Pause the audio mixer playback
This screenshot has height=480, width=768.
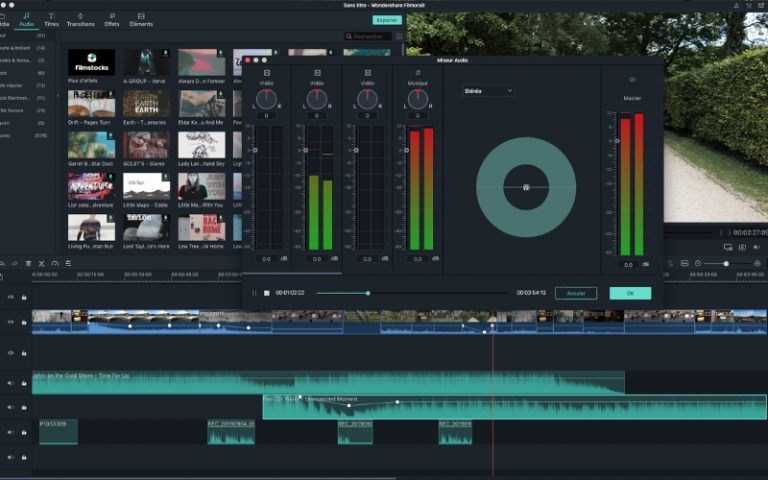(254, 293)
